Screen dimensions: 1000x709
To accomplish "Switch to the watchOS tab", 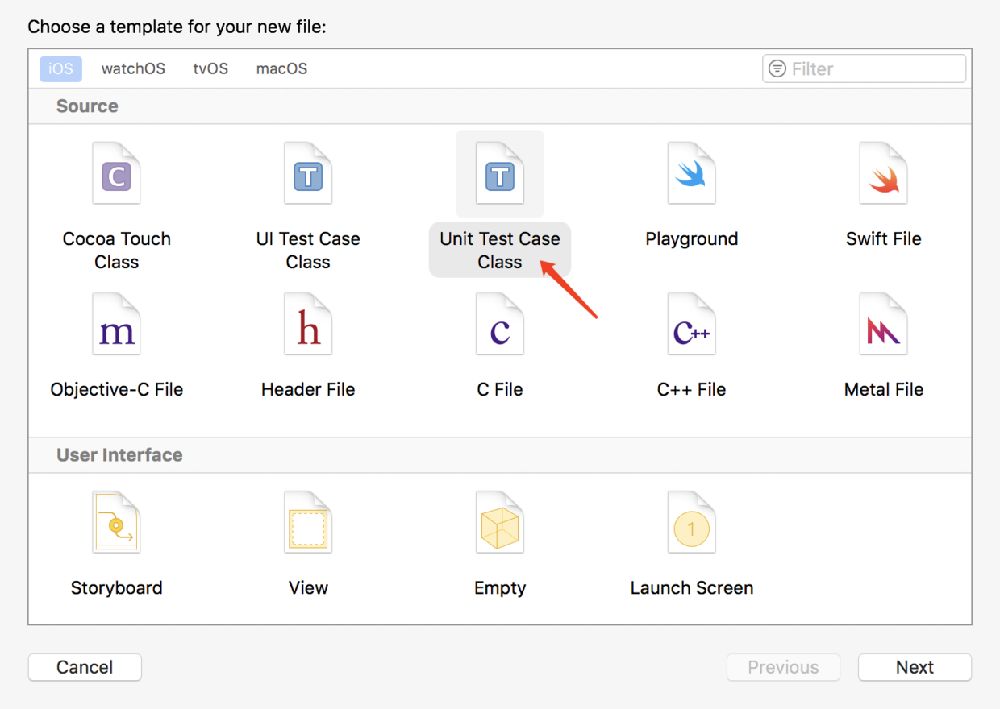I will (x=133, y=69).
